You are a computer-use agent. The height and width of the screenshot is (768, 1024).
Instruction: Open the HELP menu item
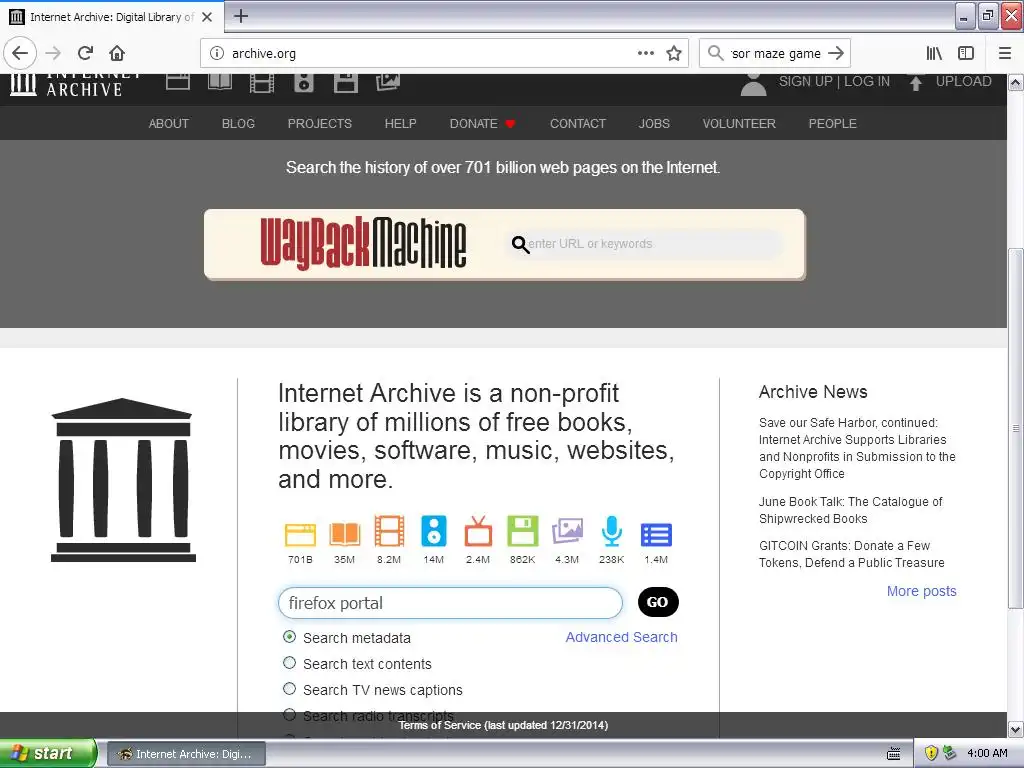[x=400, y=123]
